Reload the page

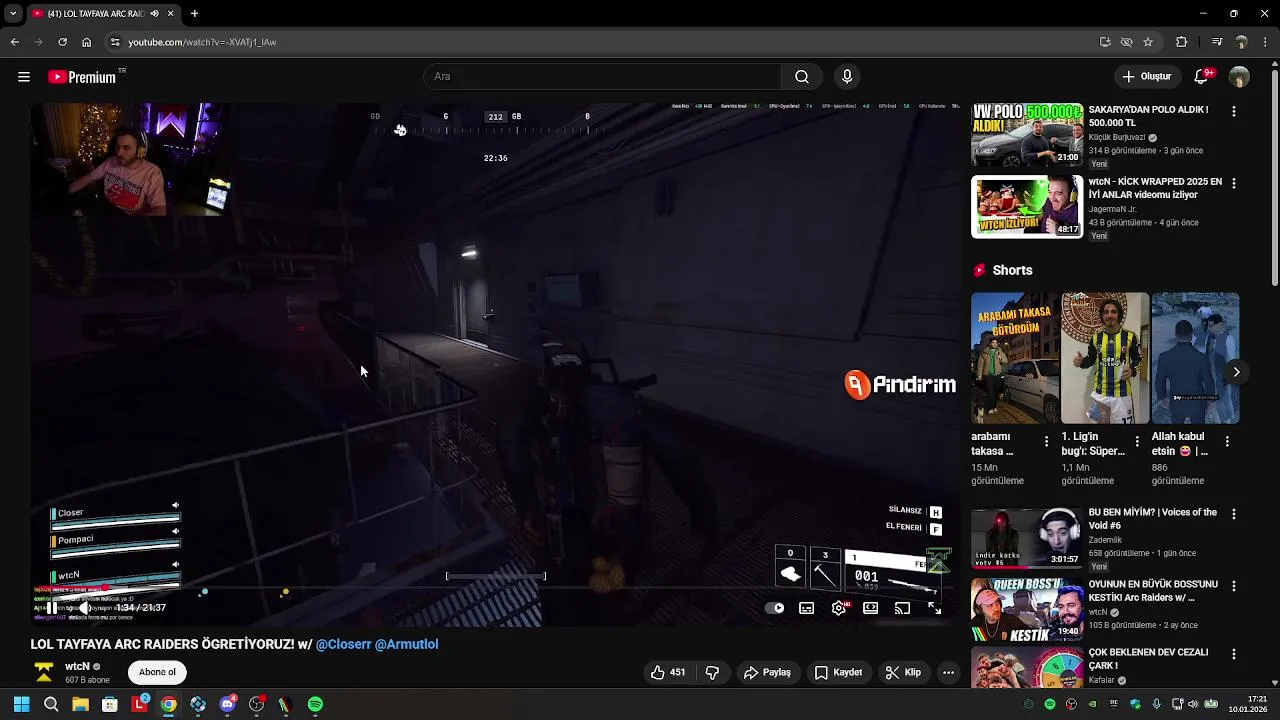click(62, 42)
